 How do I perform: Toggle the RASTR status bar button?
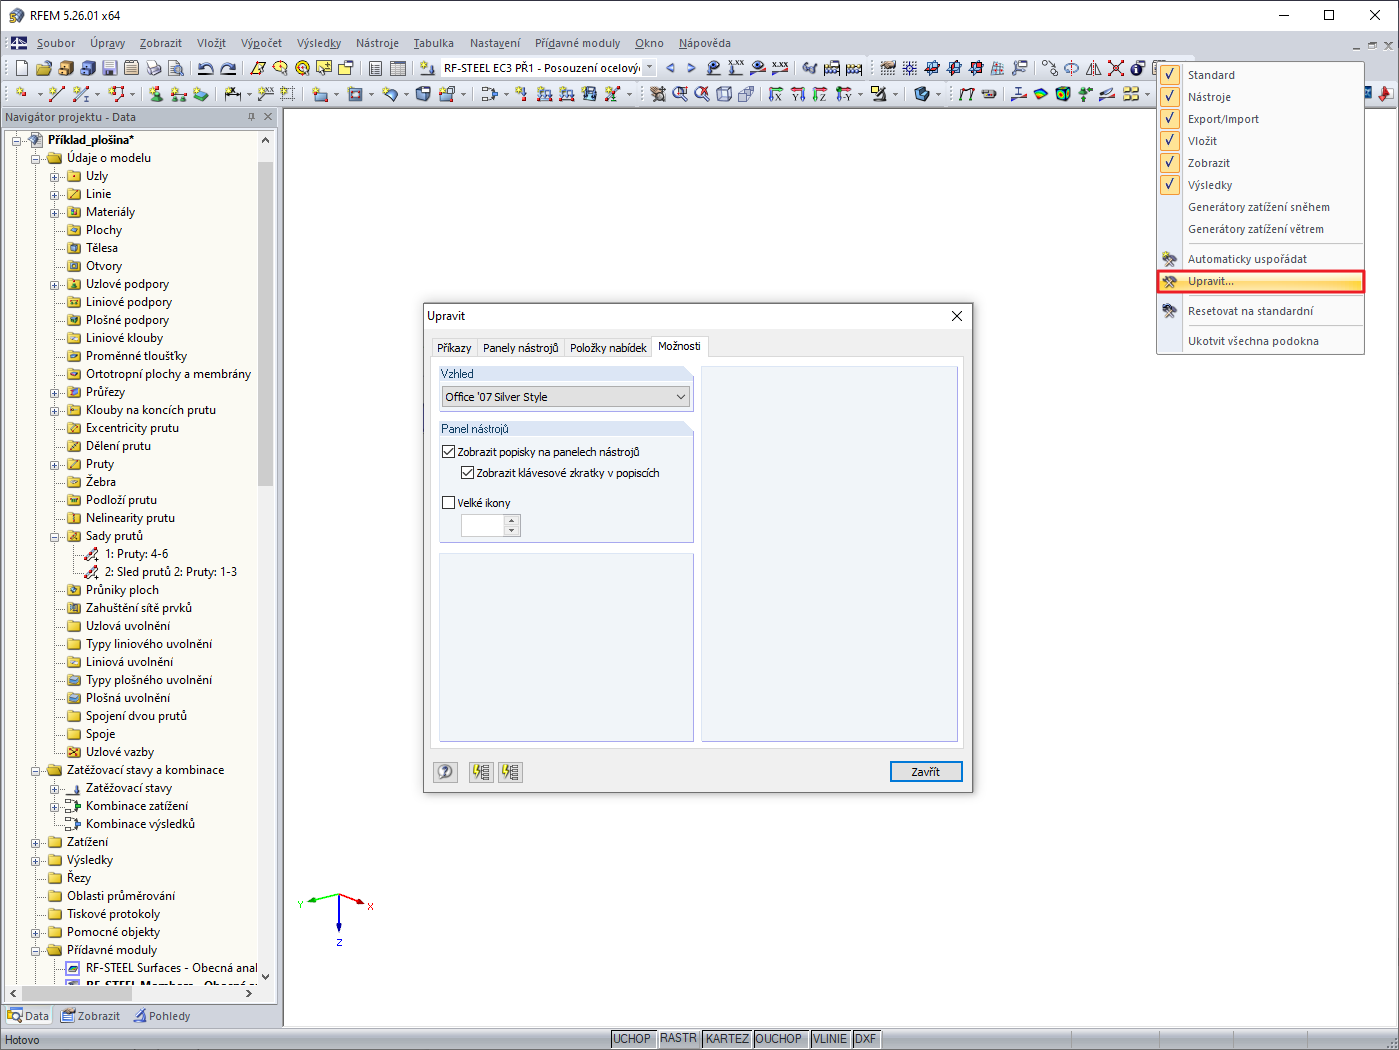pyautogui.click(x=678, y=1039)
